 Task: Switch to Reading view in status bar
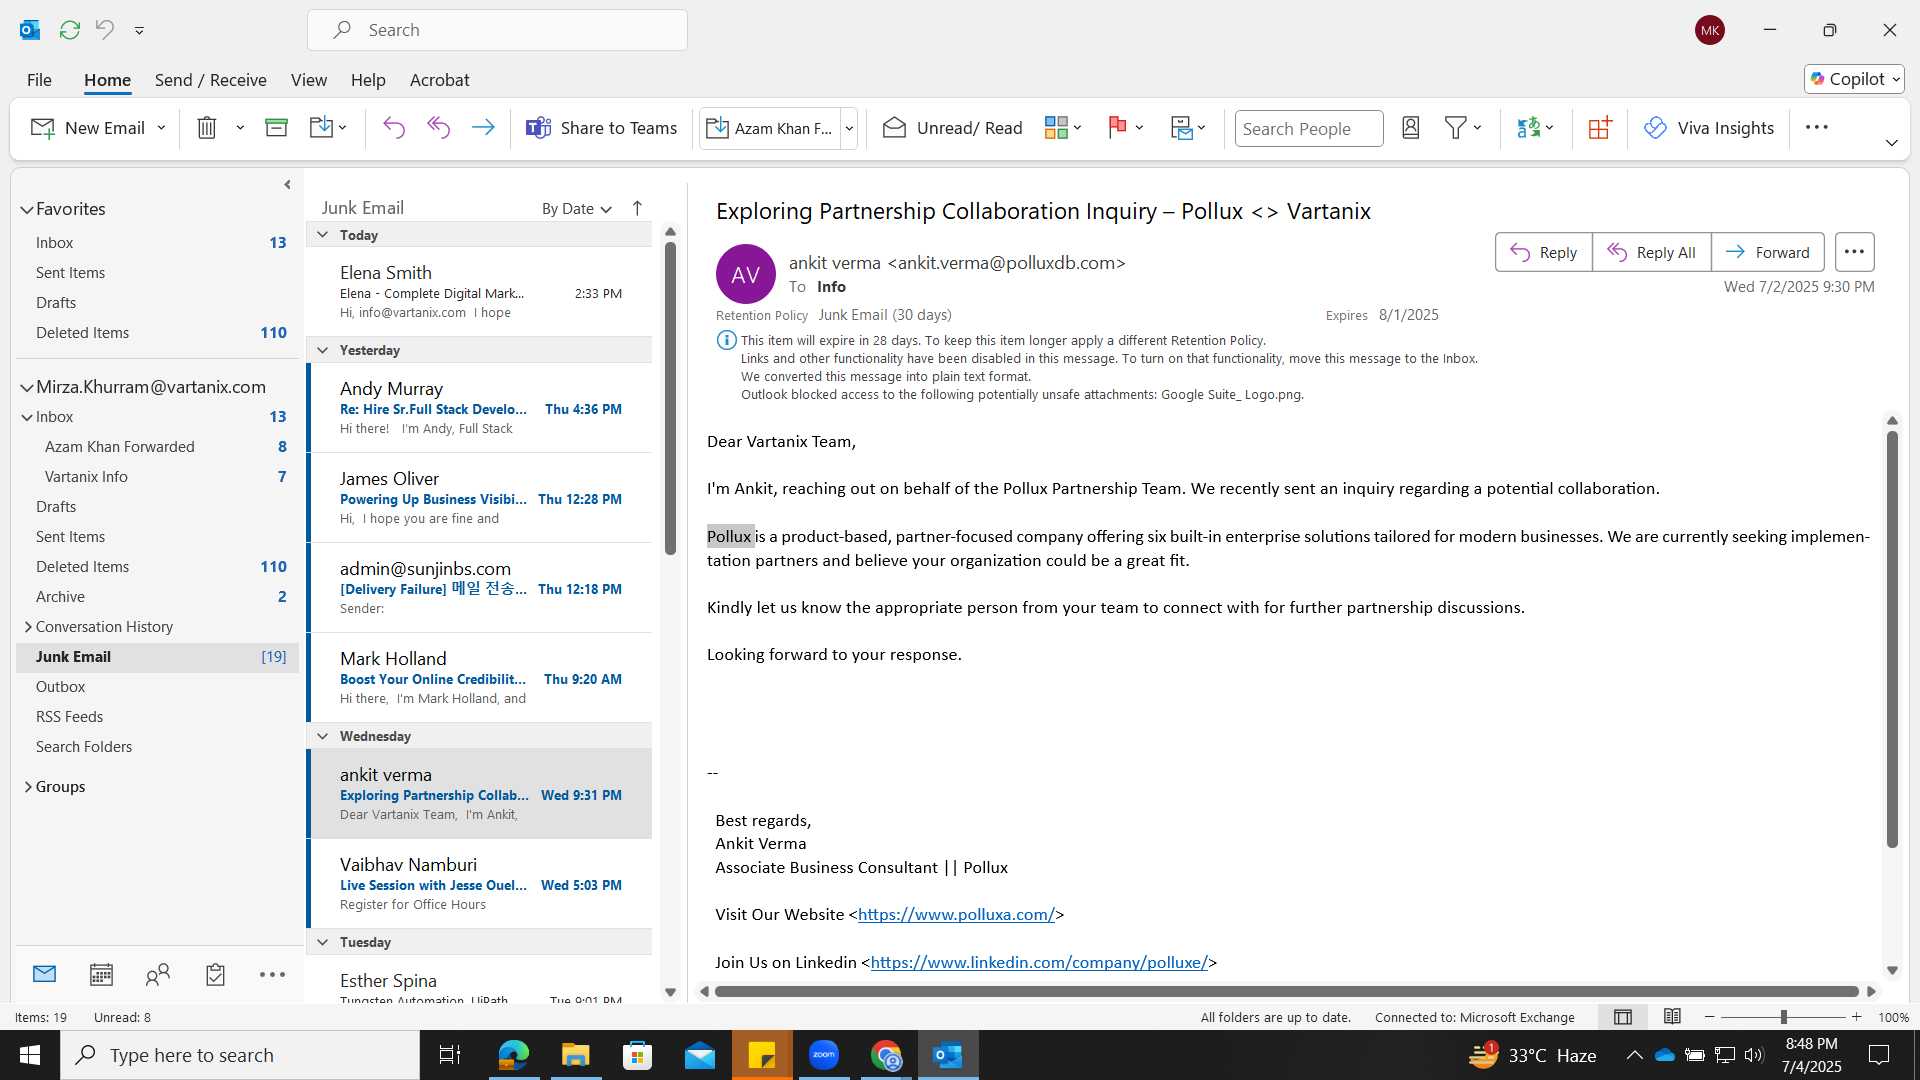tap(1672, 1017)
